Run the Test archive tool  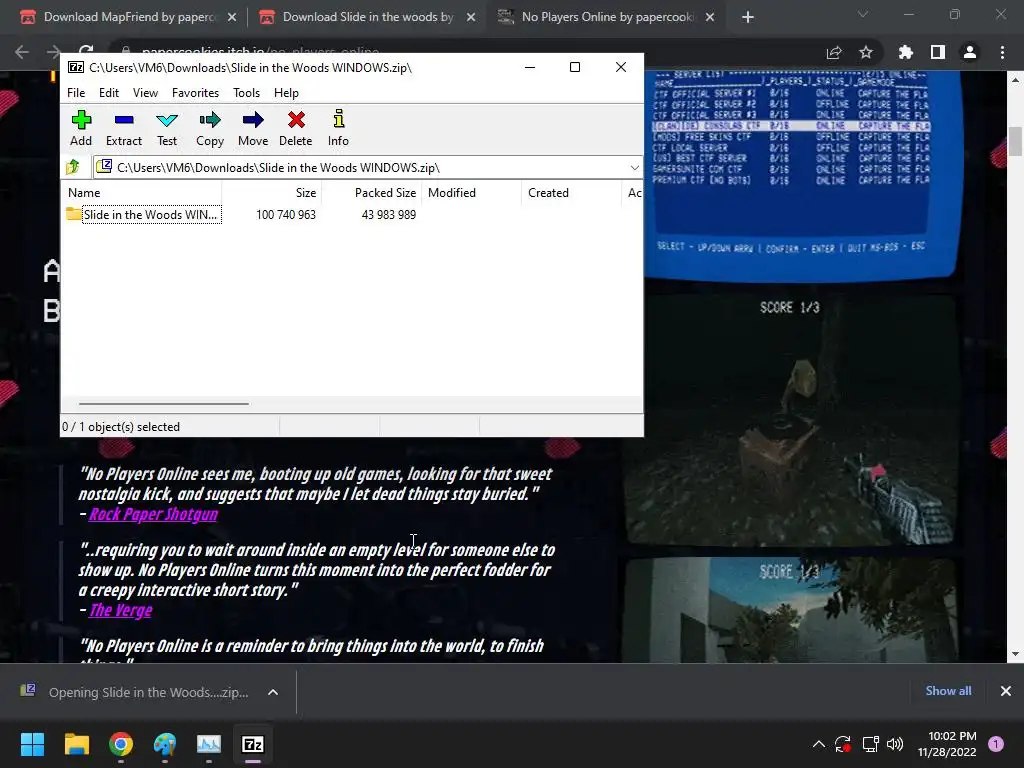point(167,129)
